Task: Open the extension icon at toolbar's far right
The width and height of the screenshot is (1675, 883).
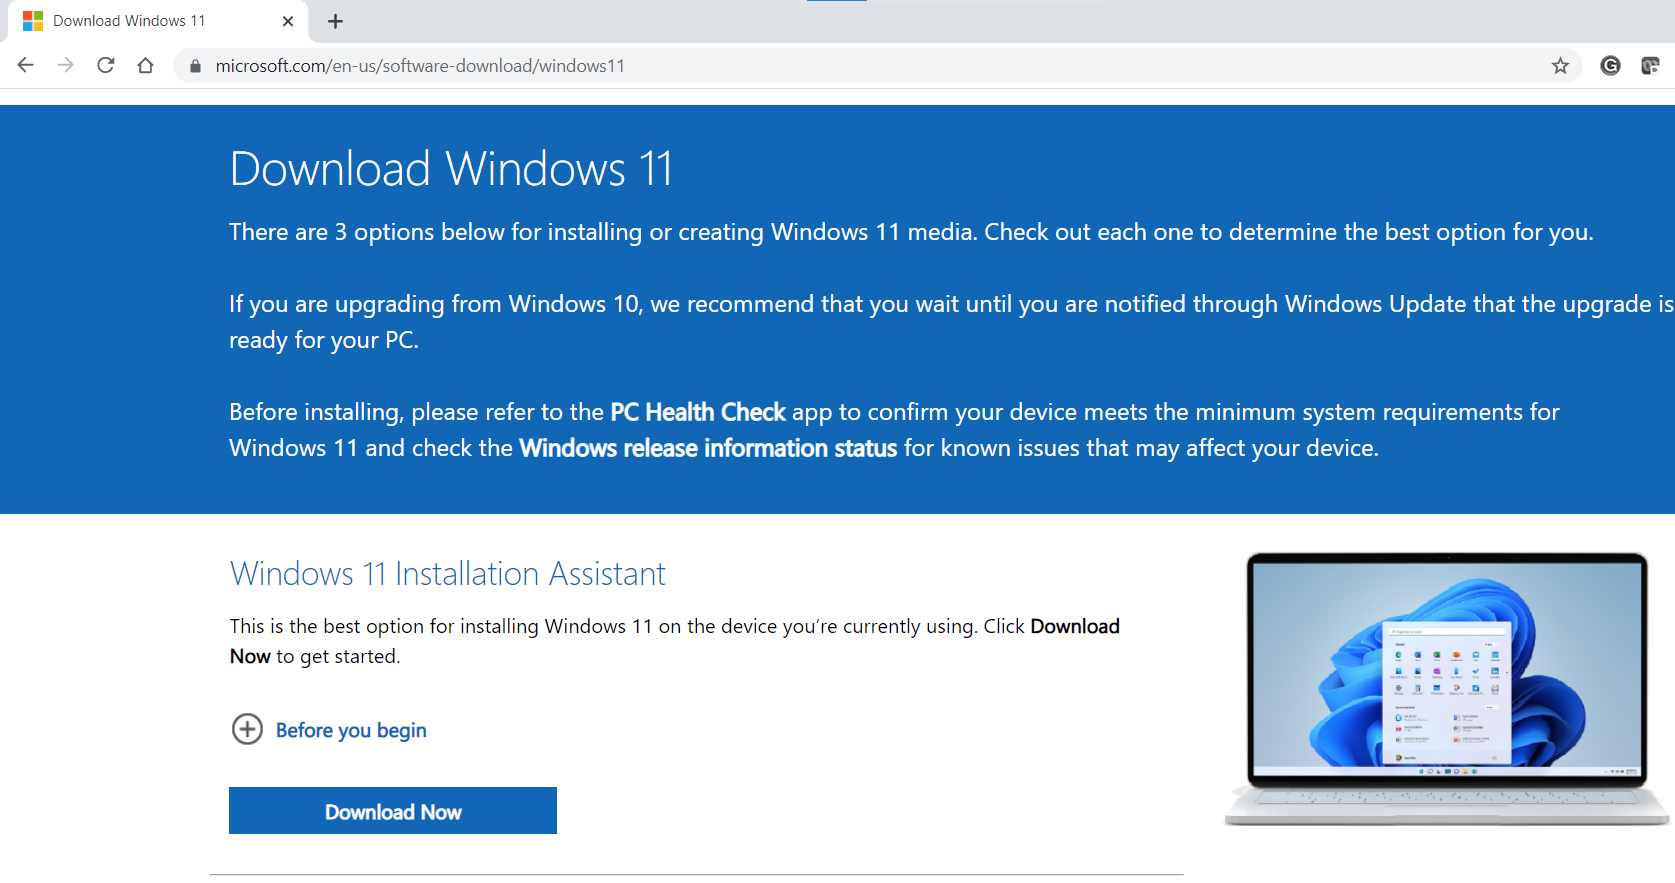Action: [x=1650, y=66]
